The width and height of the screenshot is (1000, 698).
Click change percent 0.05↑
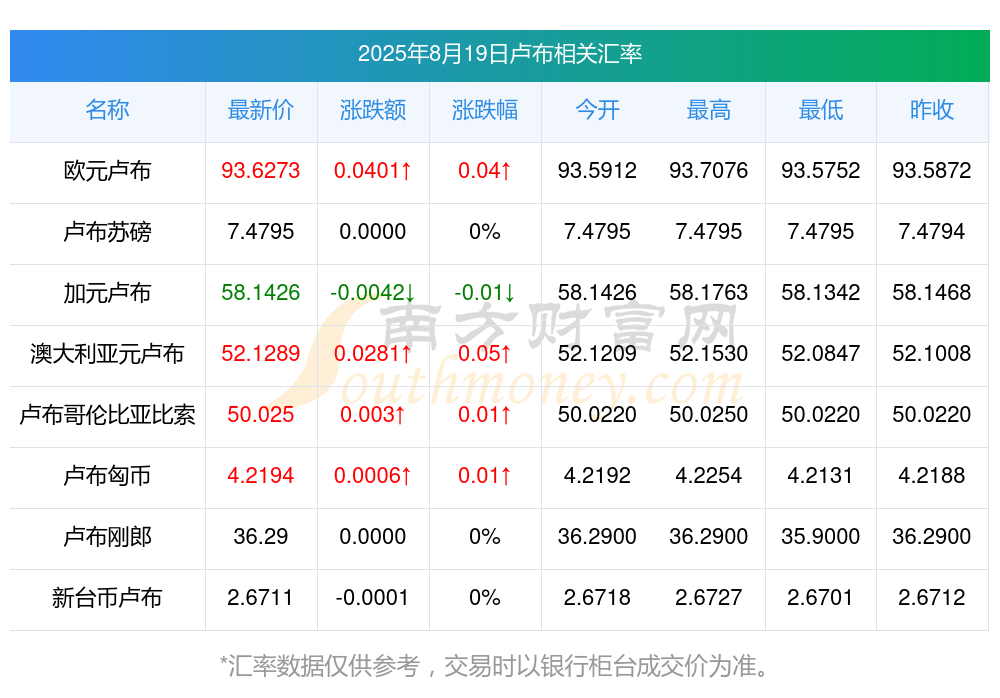(x=485, y=353)
